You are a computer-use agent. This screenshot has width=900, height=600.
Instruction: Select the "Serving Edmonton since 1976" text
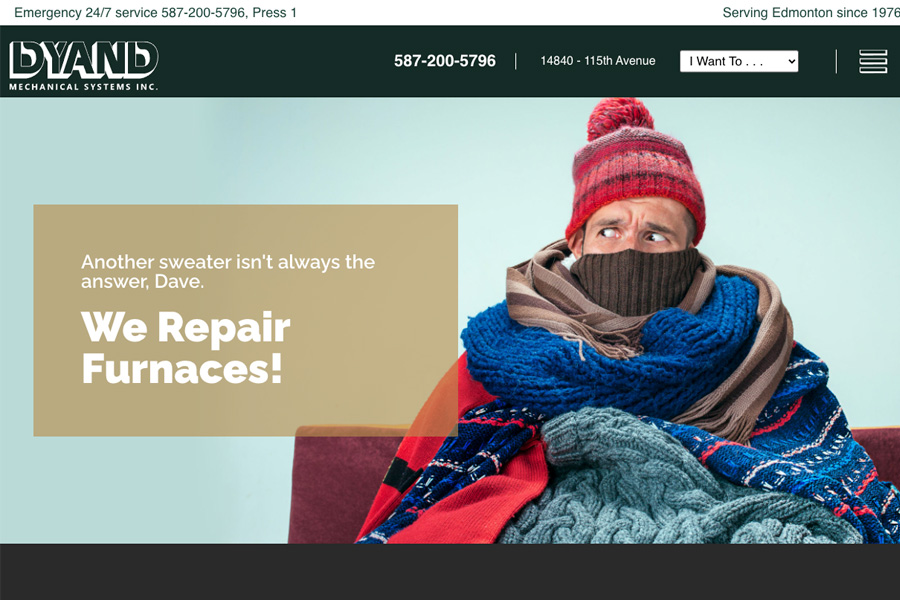pos(810,13)
